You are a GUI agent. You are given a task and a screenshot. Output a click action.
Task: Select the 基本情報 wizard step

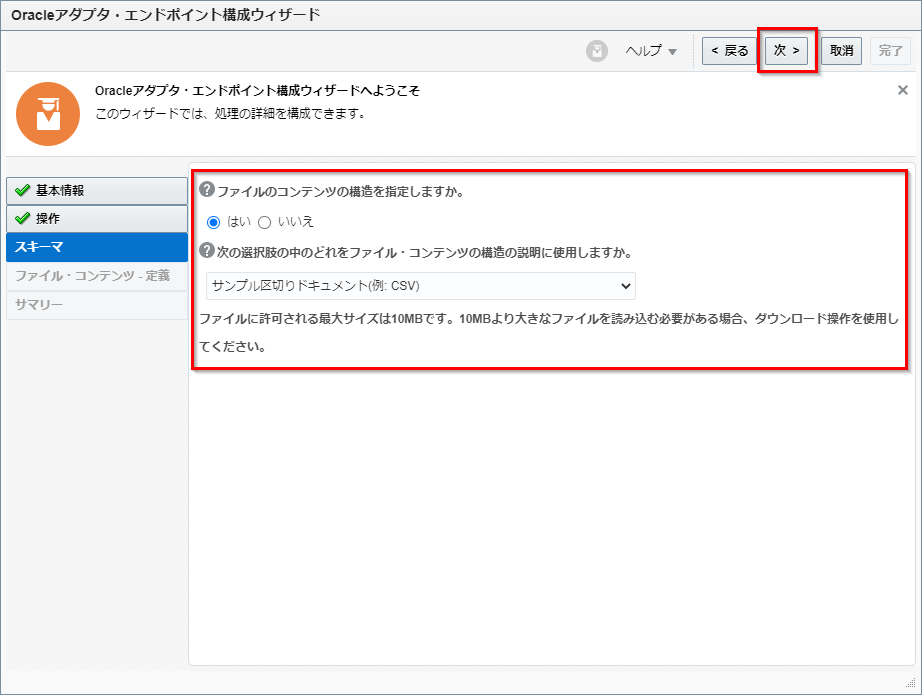point(96,191)
